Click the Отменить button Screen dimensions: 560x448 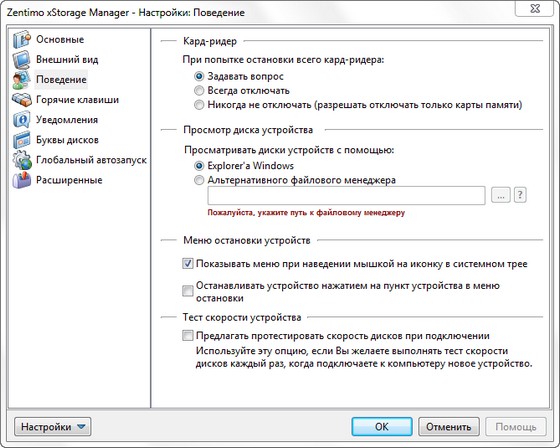coord(449,427)
